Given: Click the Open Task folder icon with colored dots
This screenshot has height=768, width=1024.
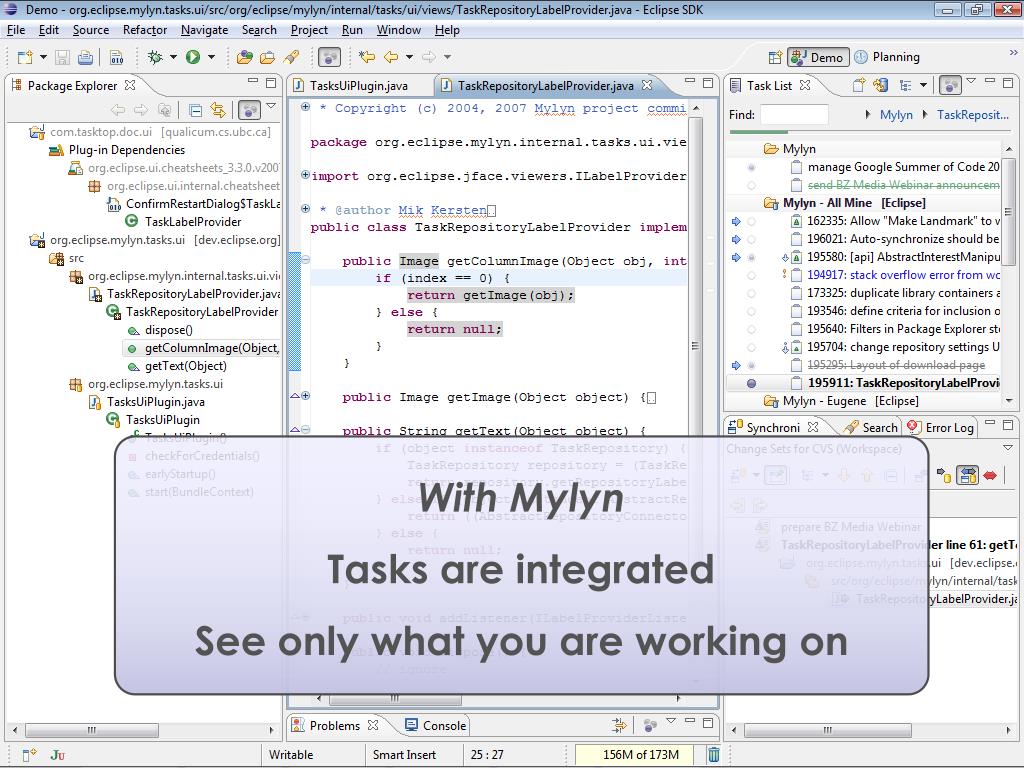Looking at the screenshot, I should coord(244,57).
